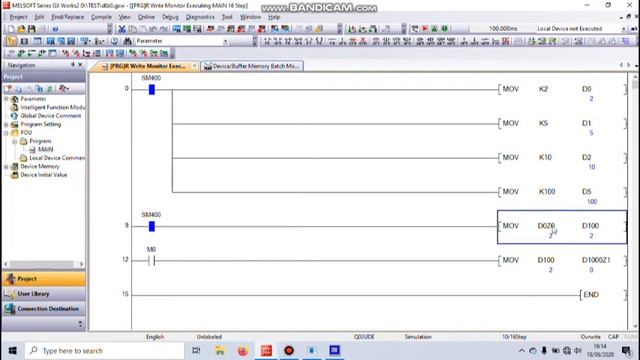This screenshot has height=360, width=640.
Task: Close the PRG Write Monitor tab
Action: pos(194,66)
